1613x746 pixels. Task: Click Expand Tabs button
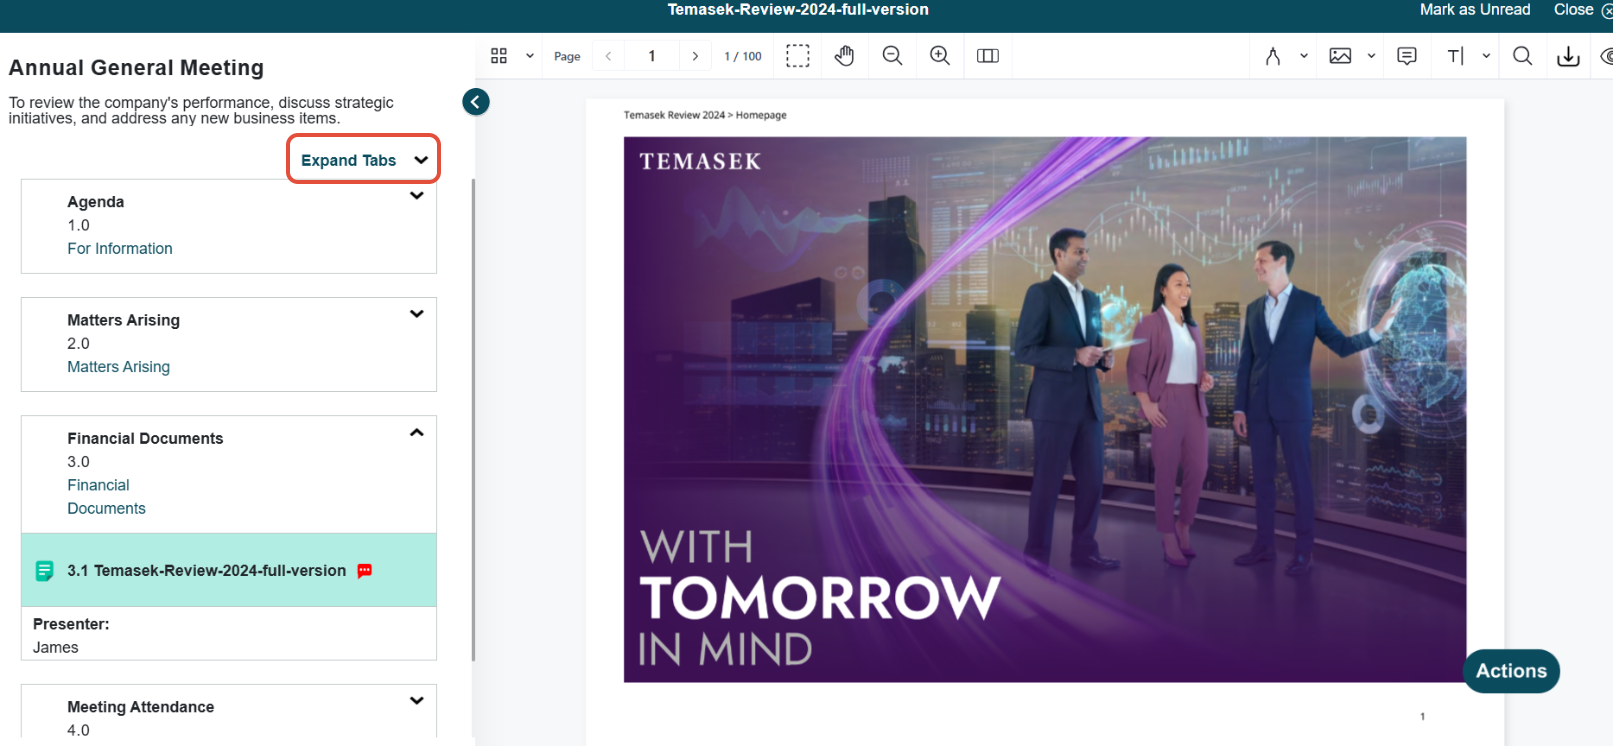pos(364,159)
